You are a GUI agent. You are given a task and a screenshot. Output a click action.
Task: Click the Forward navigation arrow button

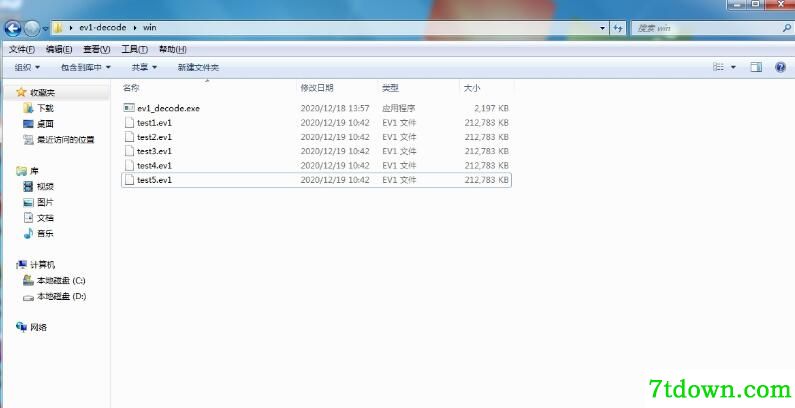click(32, 28)
